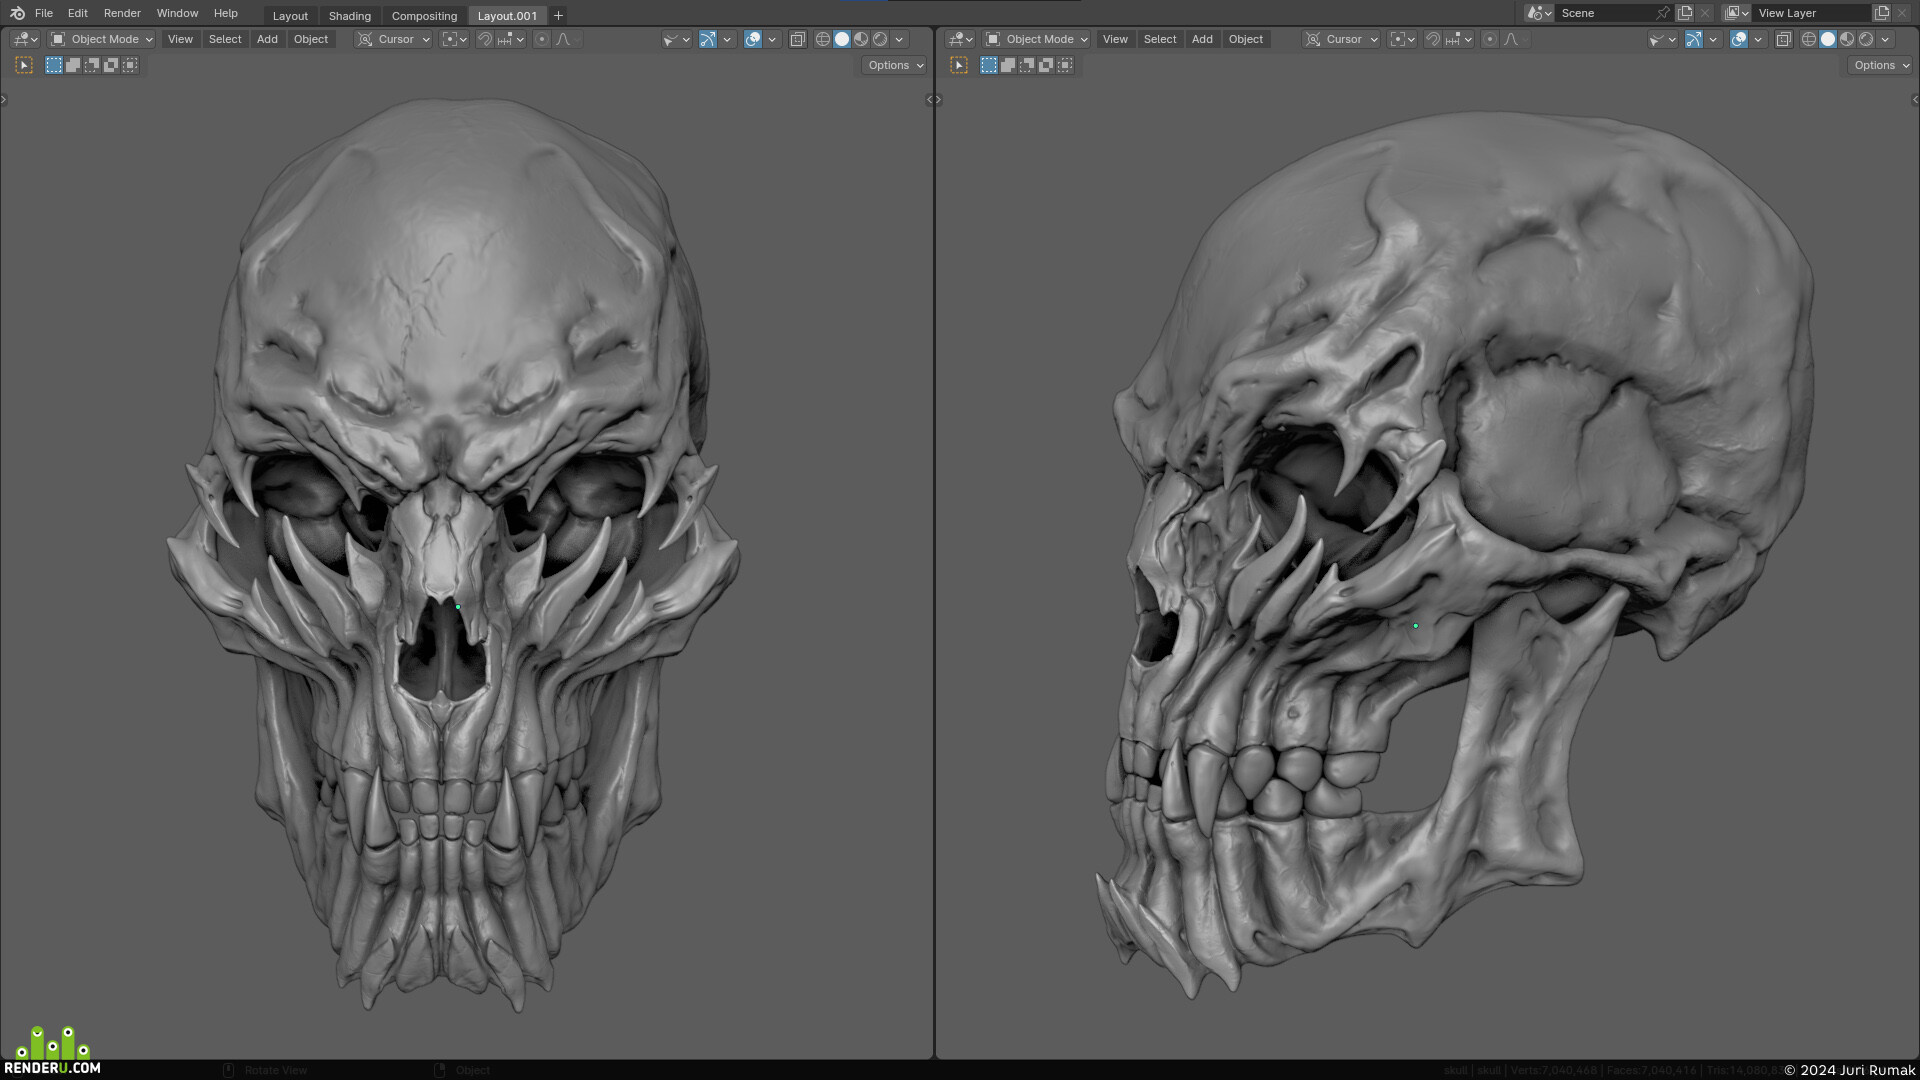This screenshot has height=1080, width=1920.
Task: Activate Select Box tool in left viewport
Action: tap(24, 65)
